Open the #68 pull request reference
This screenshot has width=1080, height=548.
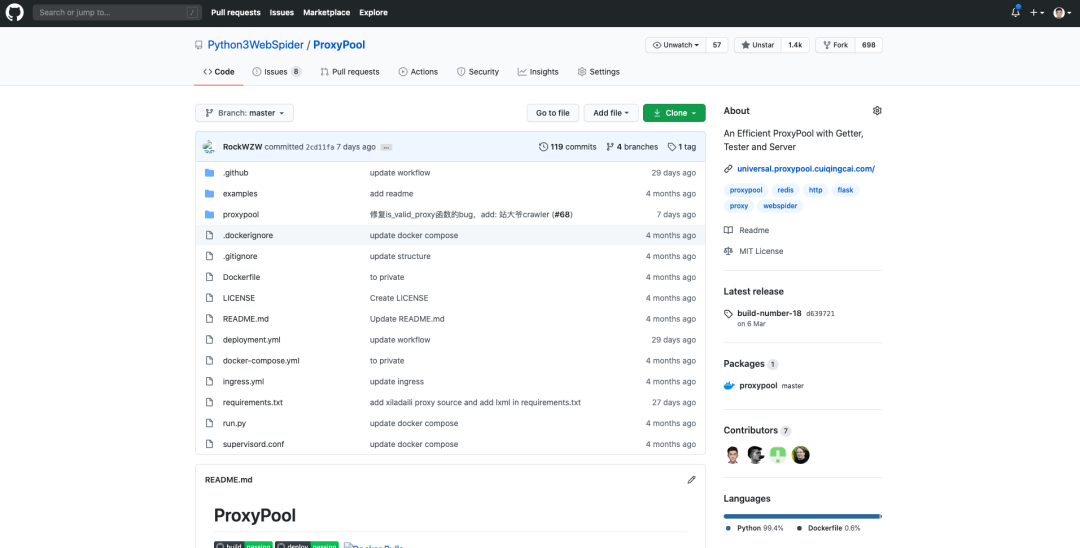(562, 214)
